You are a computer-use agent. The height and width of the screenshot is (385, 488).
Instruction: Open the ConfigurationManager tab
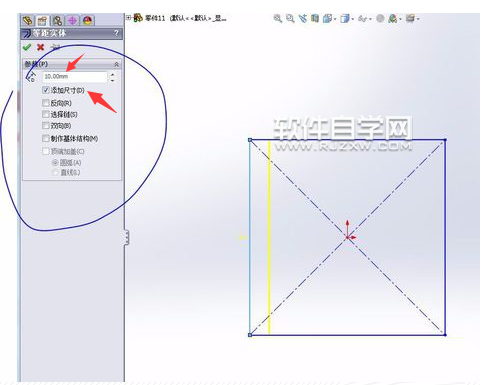click(x=57, y=21)
